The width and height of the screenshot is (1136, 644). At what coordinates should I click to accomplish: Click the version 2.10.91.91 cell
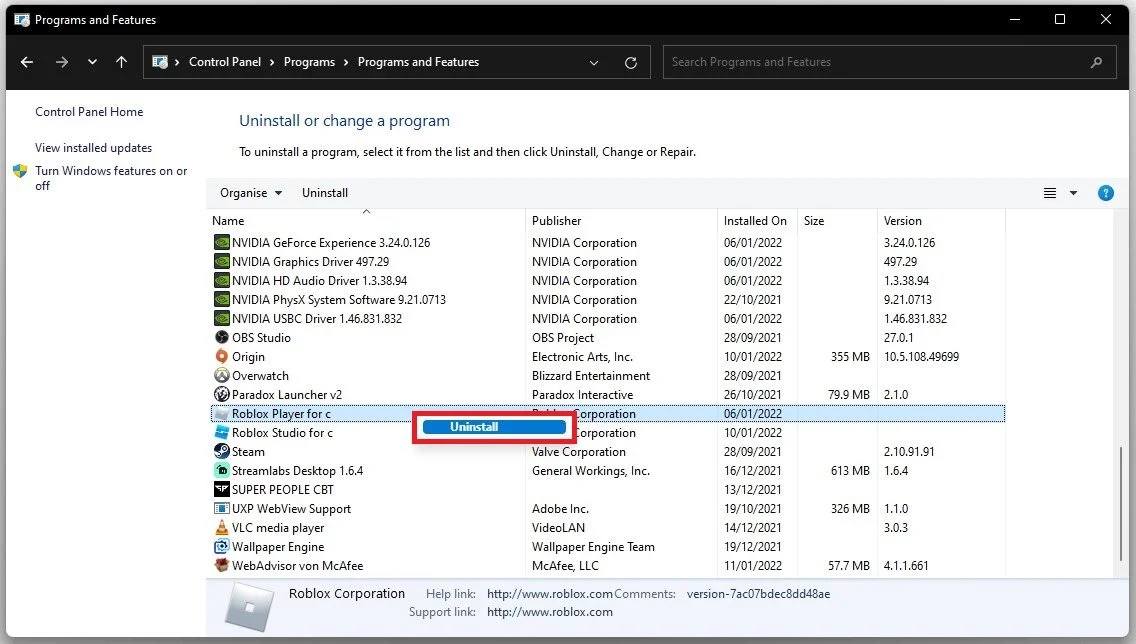click(x=909, y=452)
